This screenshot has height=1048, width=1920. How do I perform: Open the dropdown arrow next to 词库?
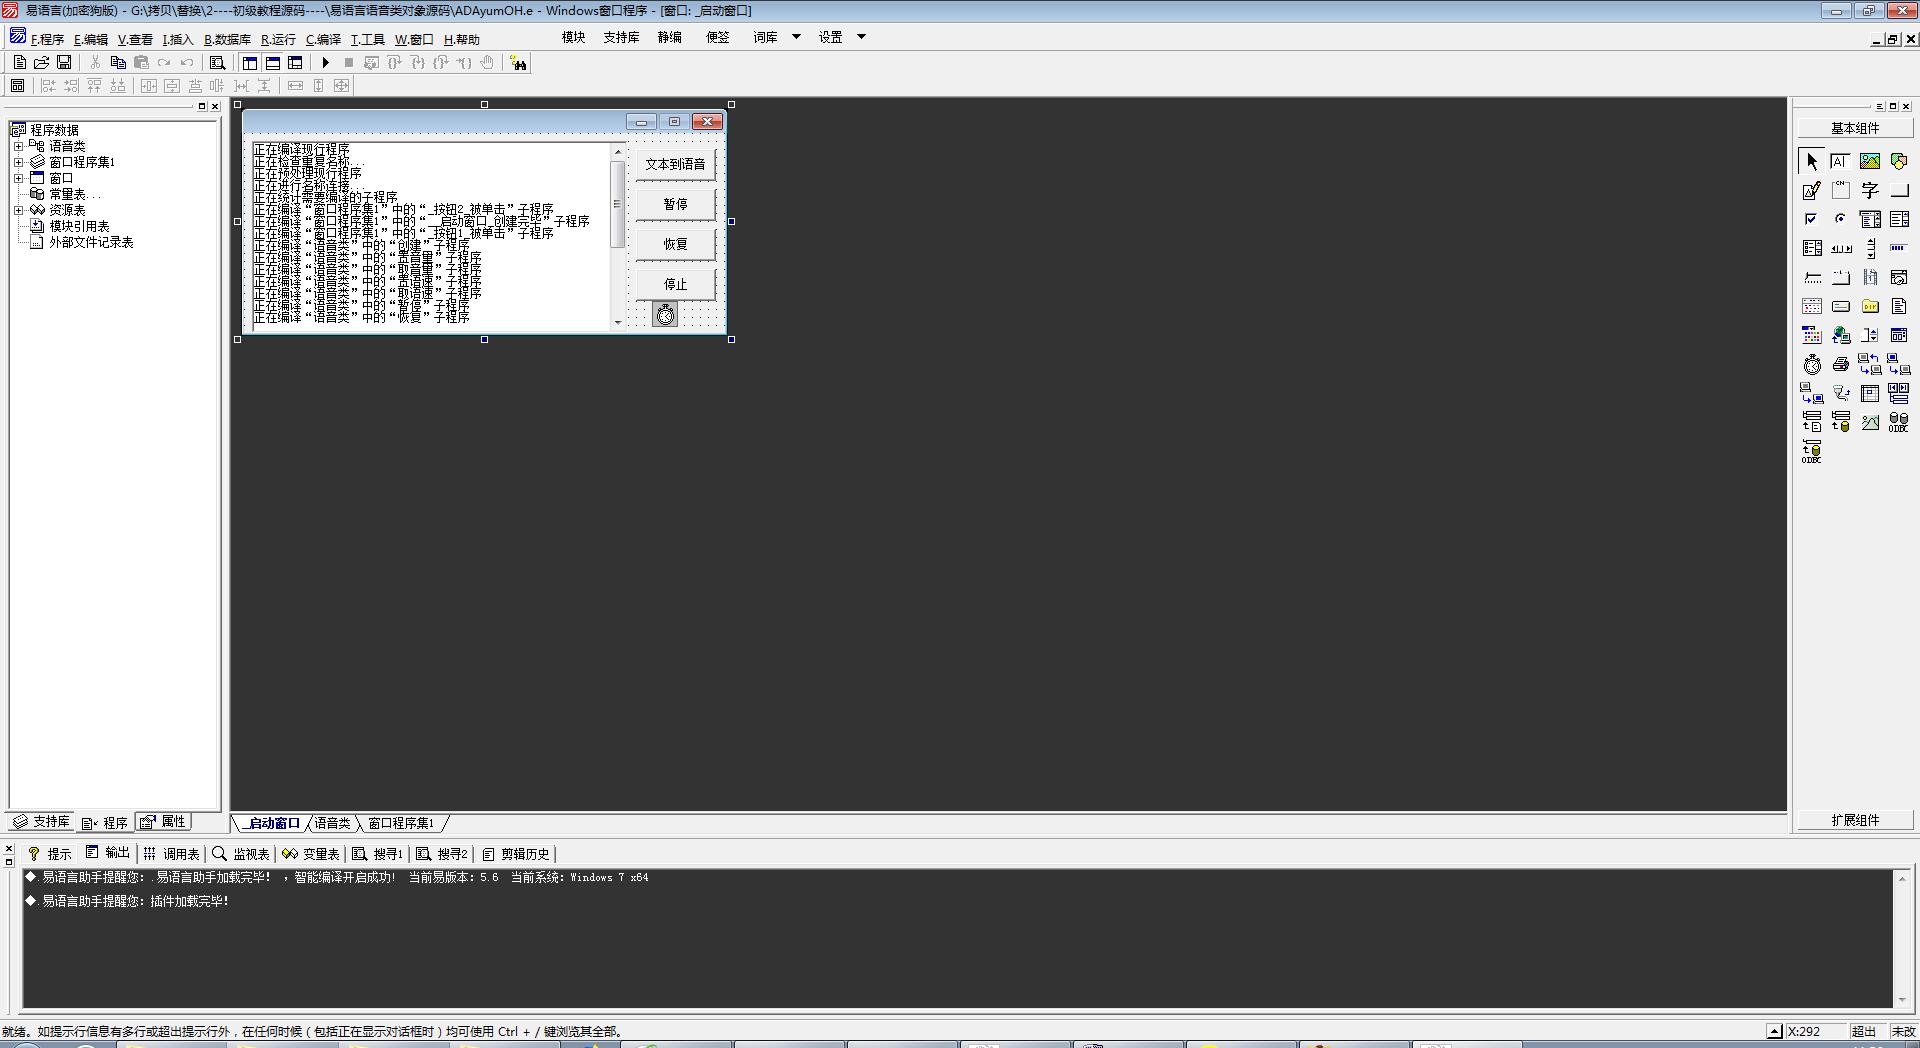796,37
